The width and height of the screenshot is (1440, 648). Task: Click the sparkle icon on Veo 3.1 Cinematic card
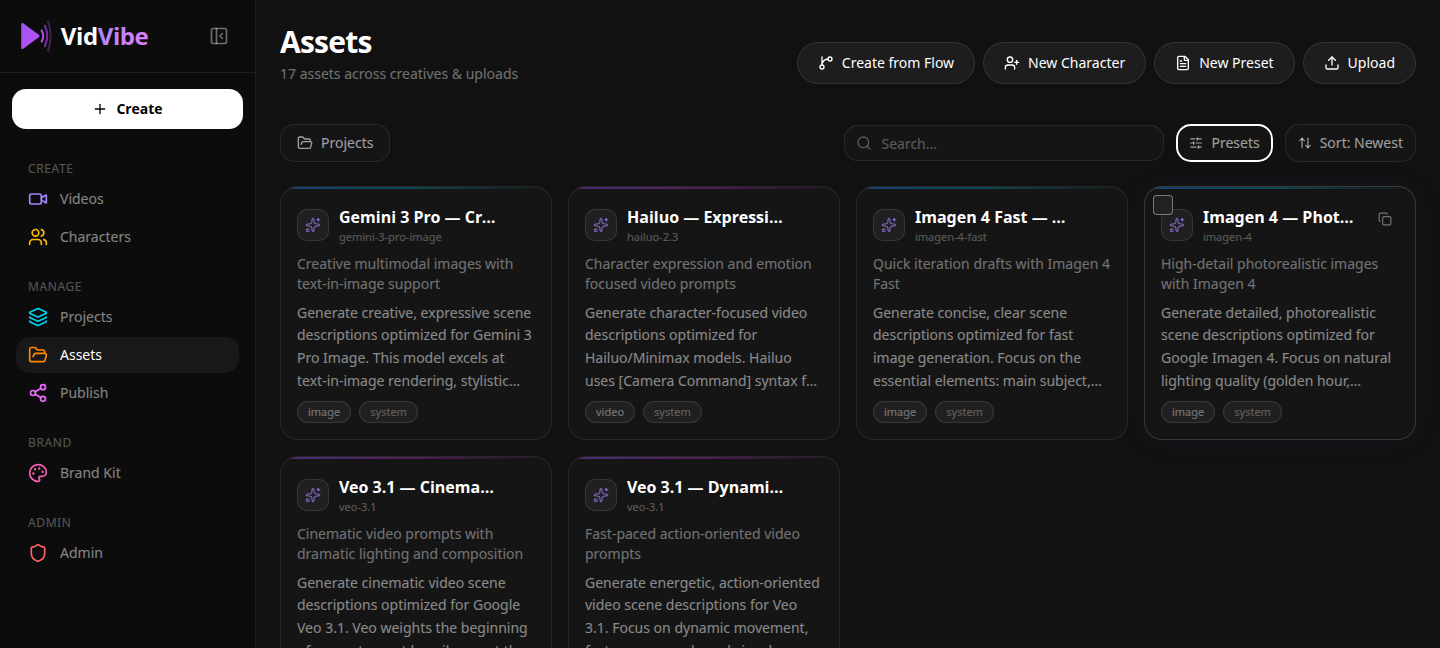313,495
